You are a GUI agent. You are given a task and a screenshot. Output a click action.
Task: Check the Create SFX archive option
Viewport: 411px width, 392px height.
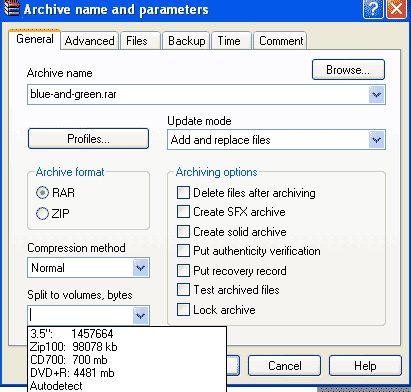point(183,212)
